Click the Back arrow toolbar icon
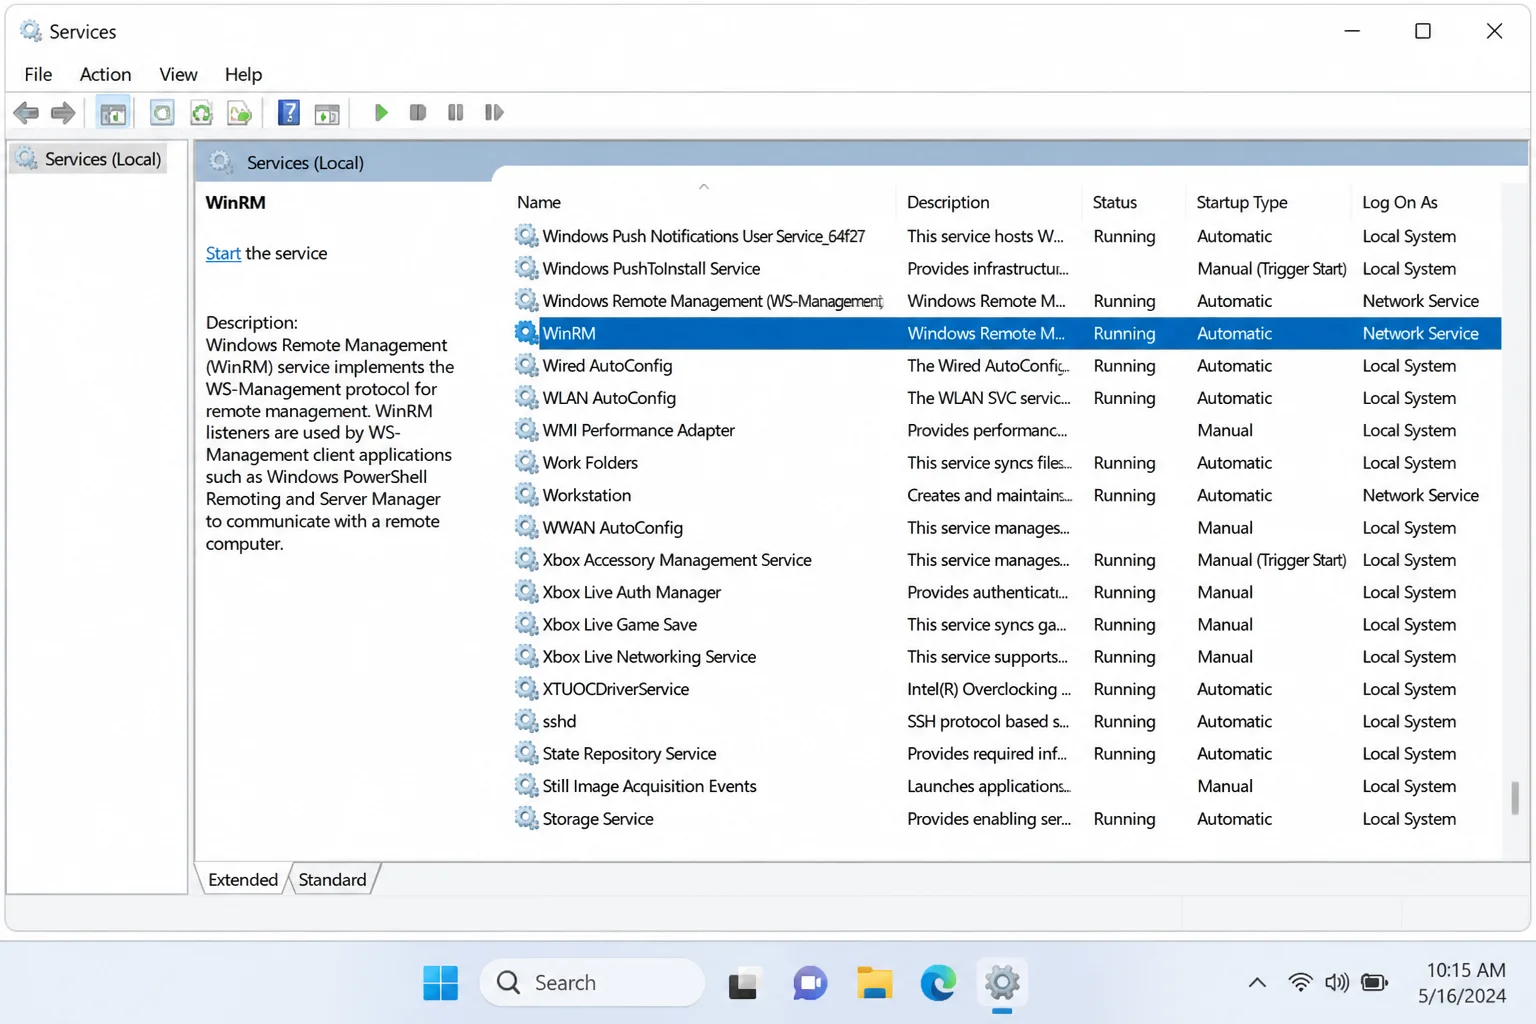This screenshot has height=1024, width=1536. [x=26, y=113]
